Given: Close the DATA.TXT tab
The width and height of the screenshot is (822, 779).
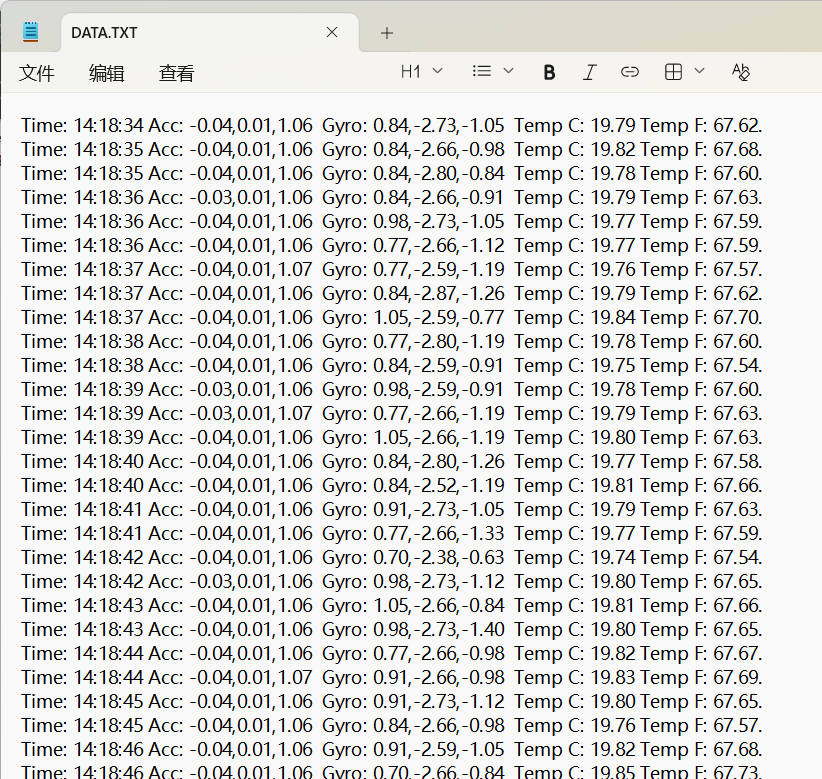Looking at the screenshot, I should [x=331, y=32].
